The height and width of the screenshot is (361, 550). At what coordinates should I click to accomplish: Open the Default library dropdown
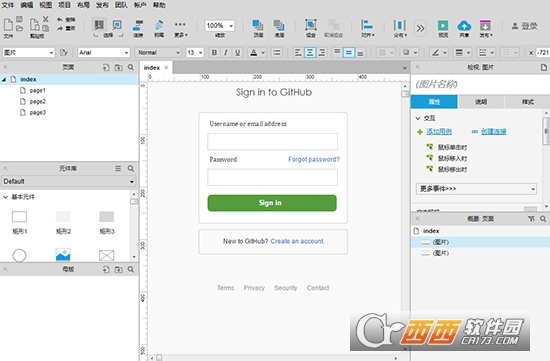(68, 181)
